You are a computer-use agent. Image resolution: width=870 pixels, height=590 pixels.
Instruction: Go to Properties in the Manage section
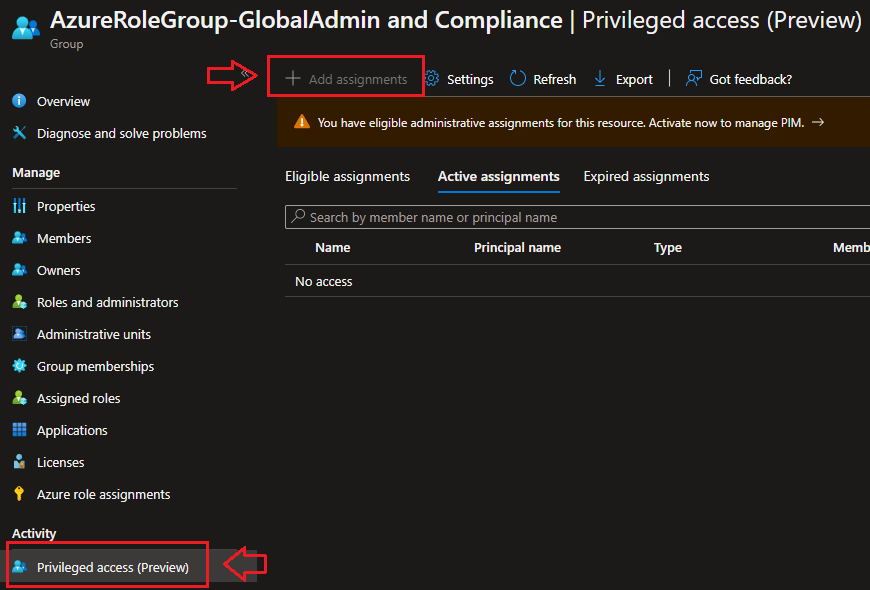[66, 206]
